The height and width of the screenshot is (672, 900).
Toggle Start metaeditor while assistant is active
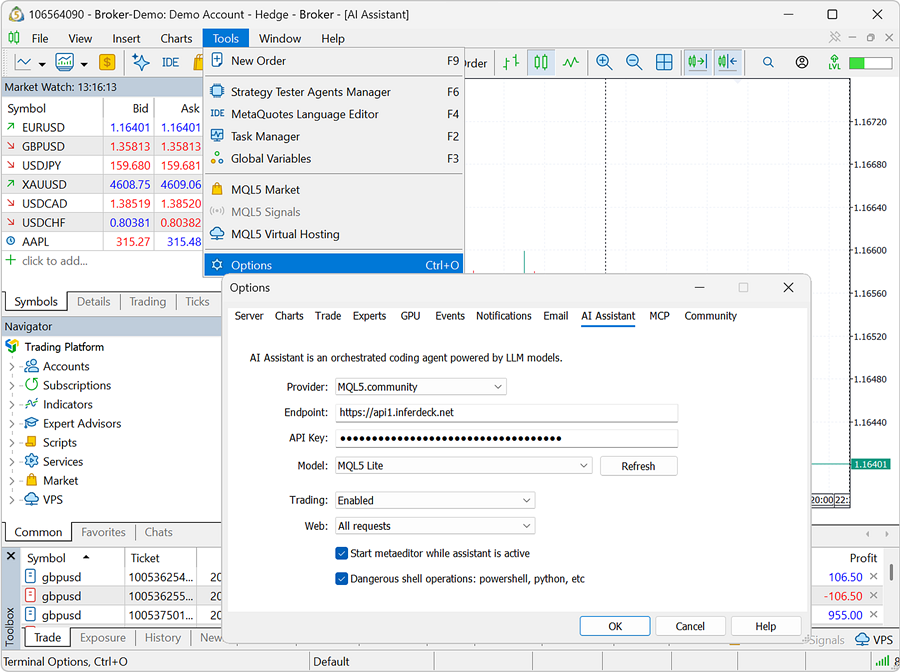[342, 553]
